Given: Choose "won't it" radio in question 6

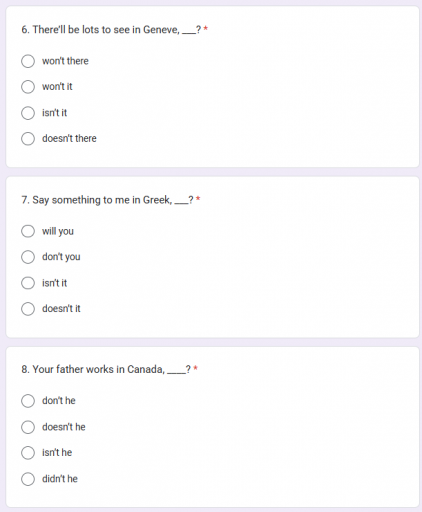Looking at the screenshot, I should (x=28, y=87).
